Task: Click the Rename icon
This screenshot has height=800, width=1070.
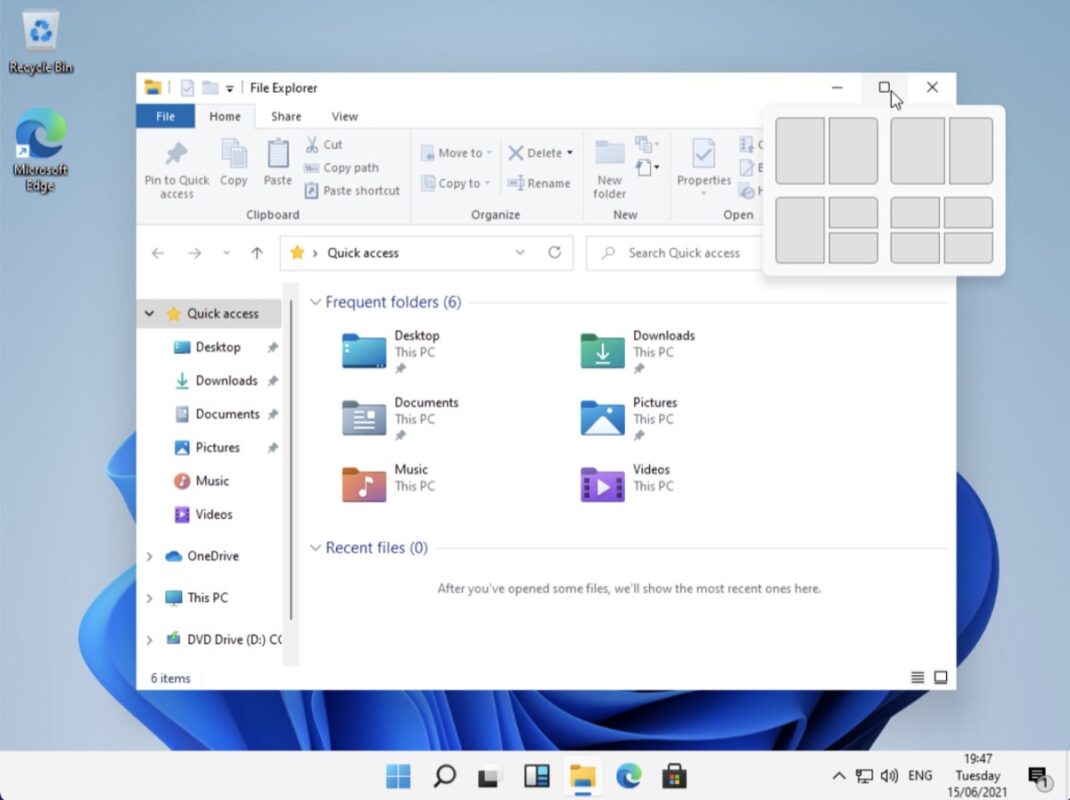Action: 541,183
